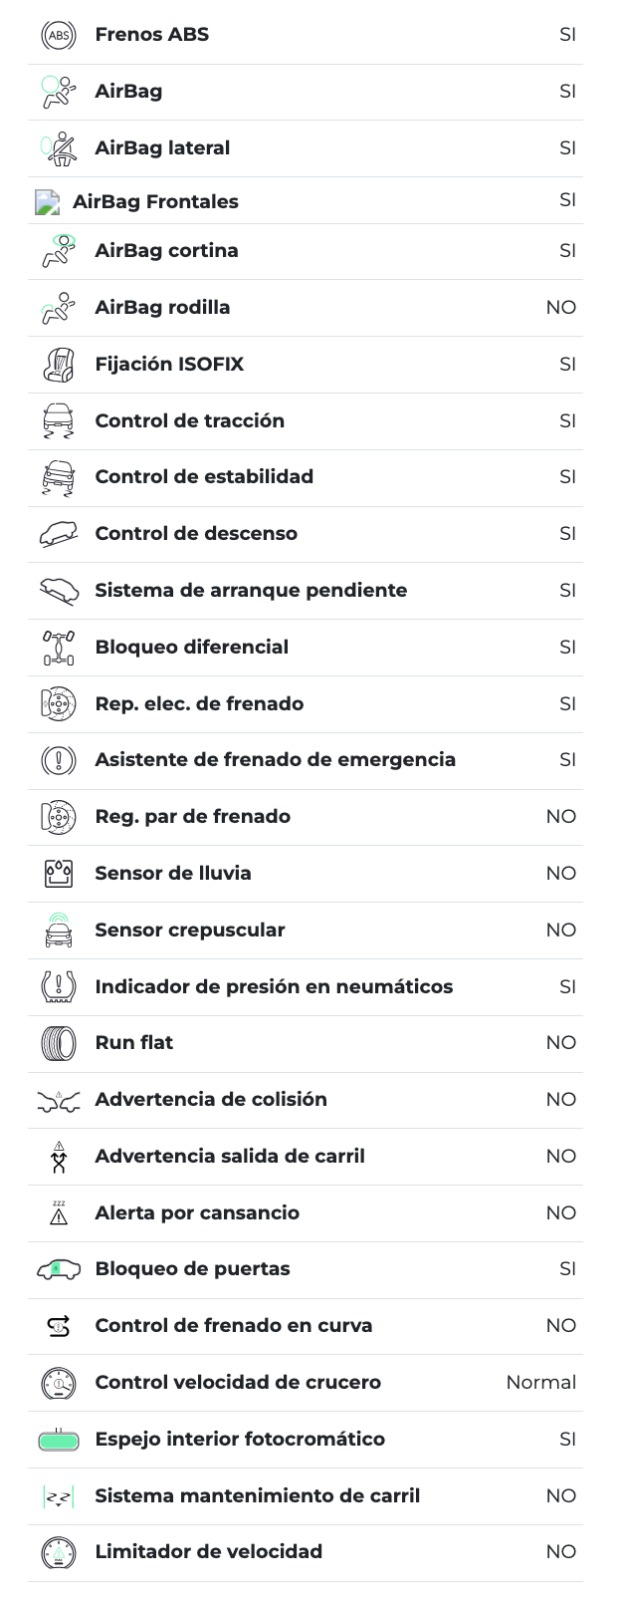Click the ISOFIX child seat icon

(58, 364)
